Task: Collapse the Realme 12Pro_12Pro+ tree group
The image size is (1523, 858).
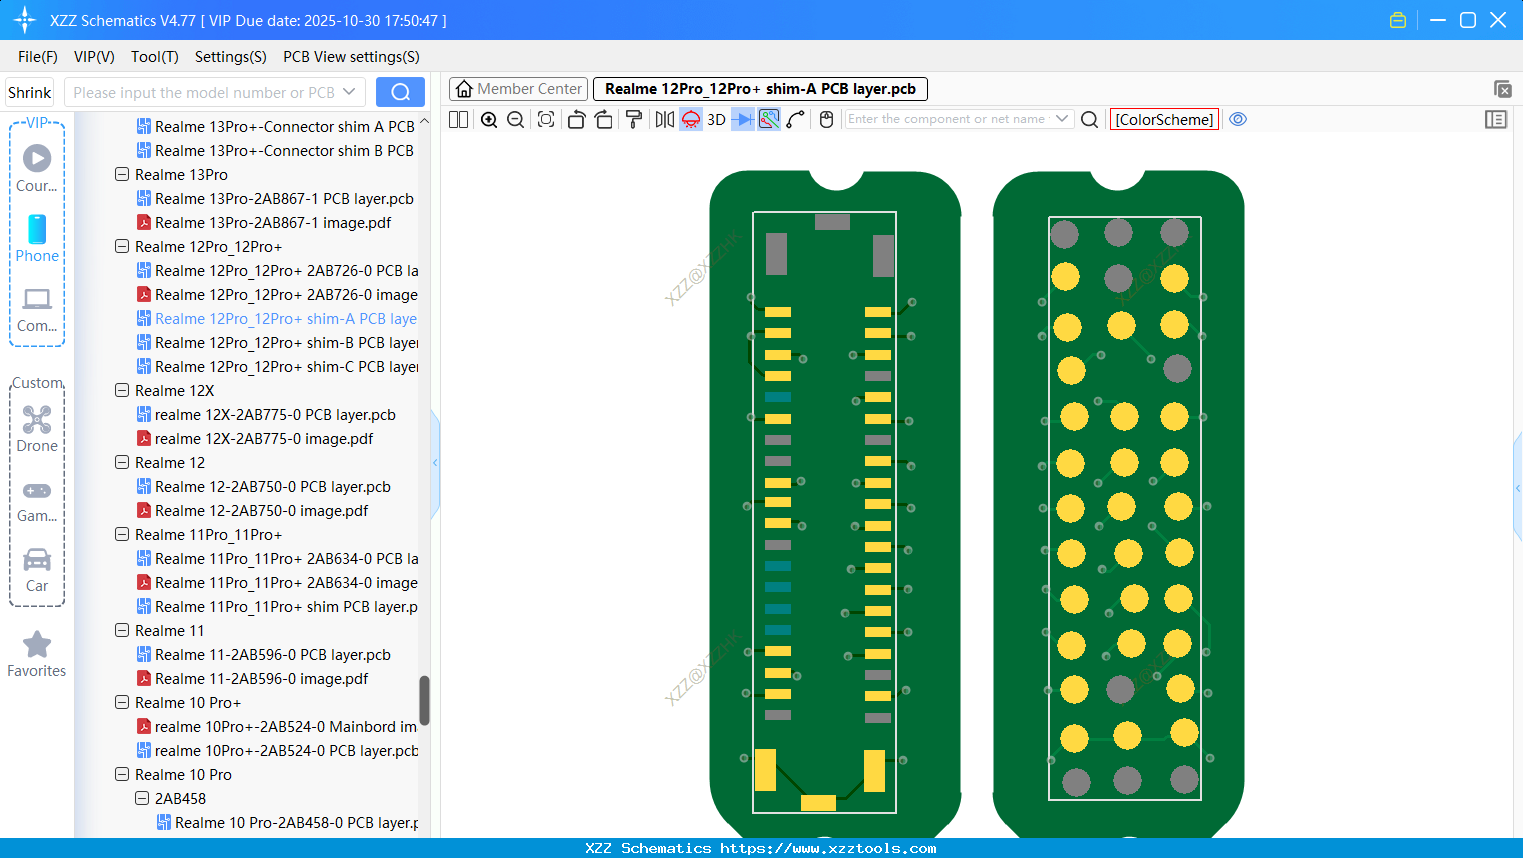Action: pyautogui.click(x=121, y=246)
